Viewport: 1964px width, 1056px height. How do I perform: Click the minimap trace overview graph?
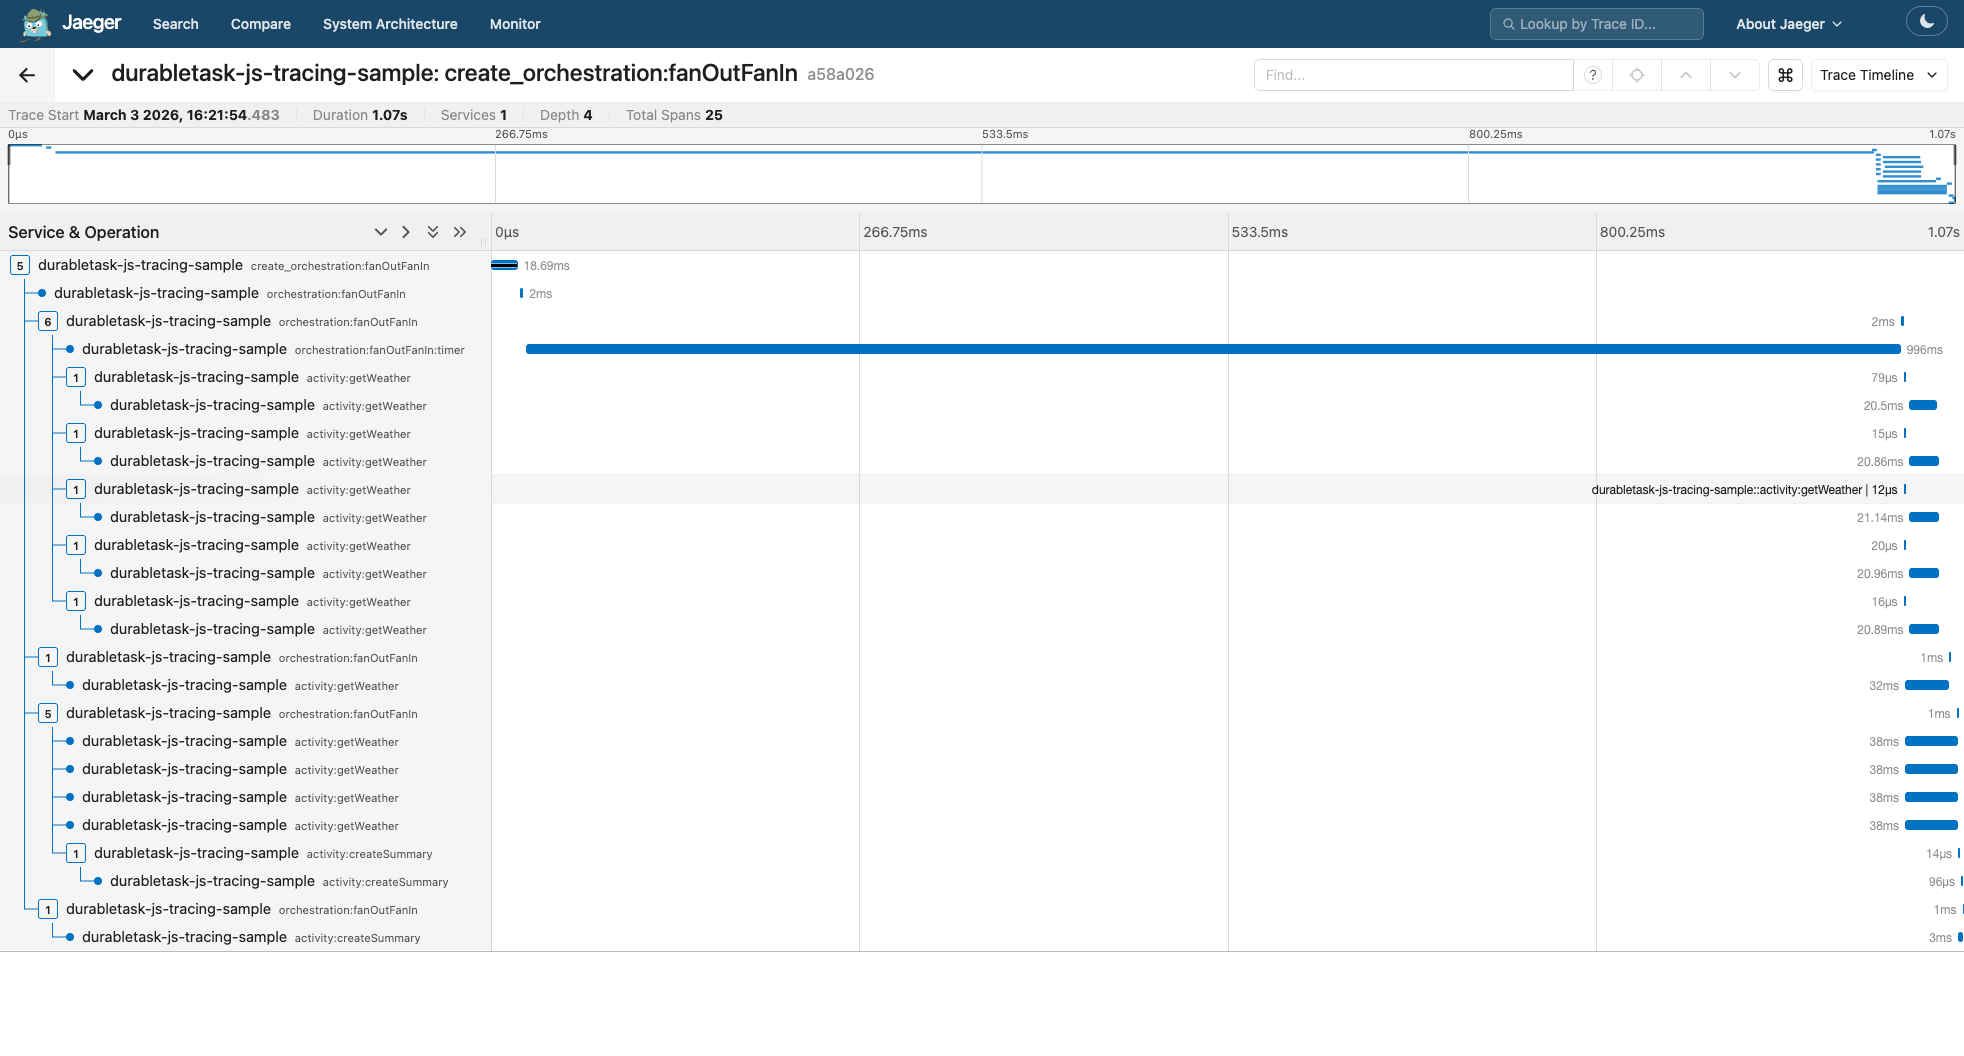981,174
